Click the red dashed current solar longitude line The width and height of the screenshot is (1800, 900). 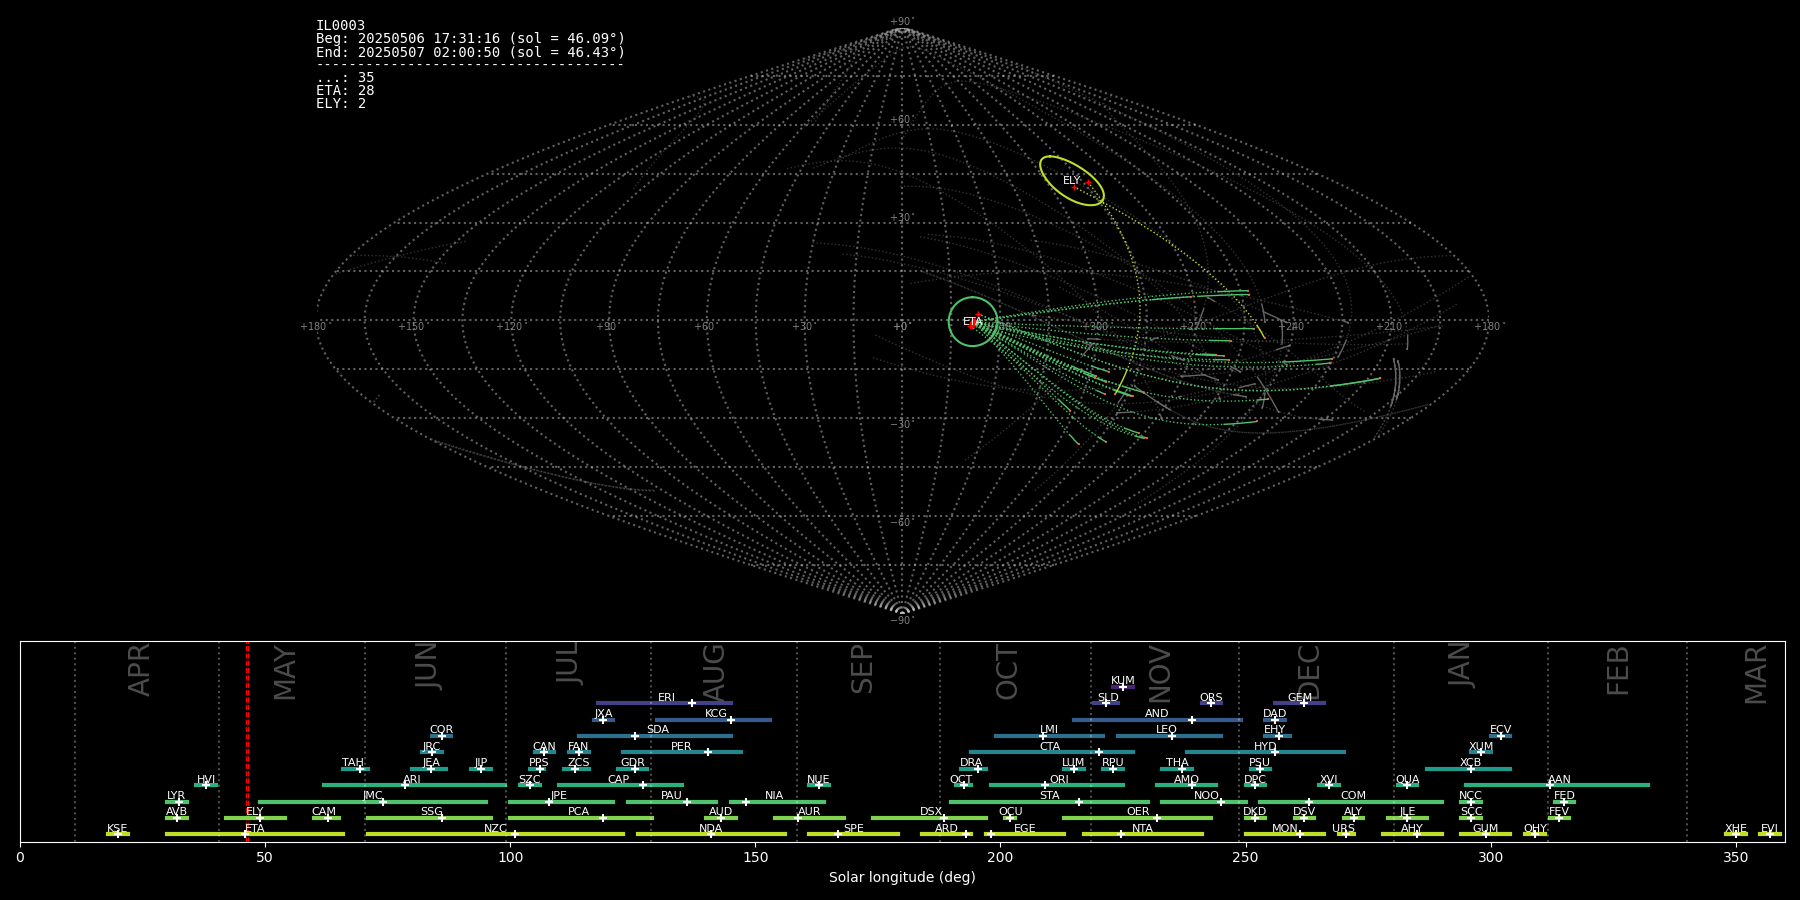pos(247,740)
